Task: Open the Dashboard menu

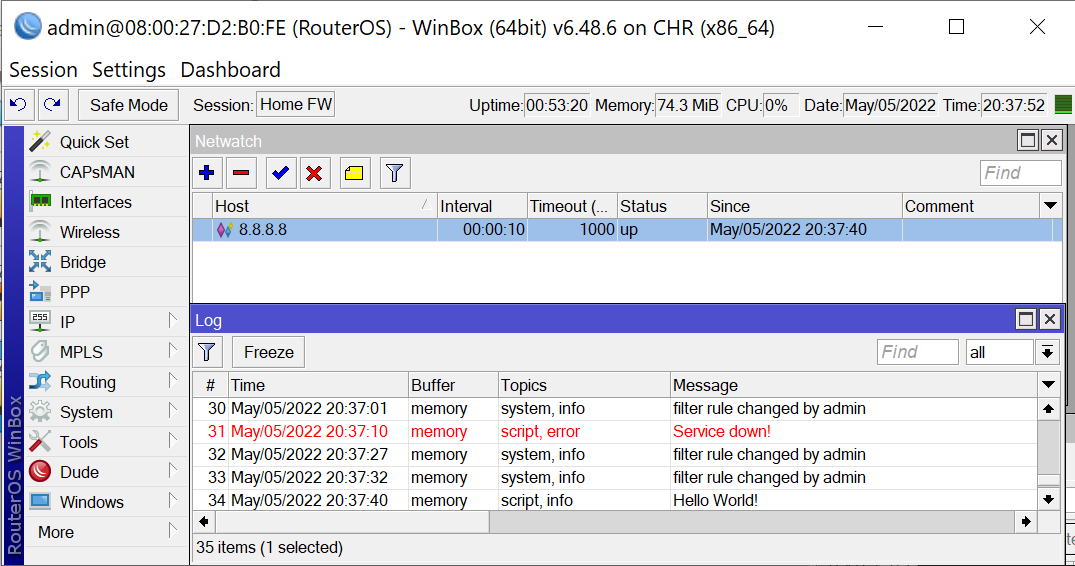Action: click(230, 70)
